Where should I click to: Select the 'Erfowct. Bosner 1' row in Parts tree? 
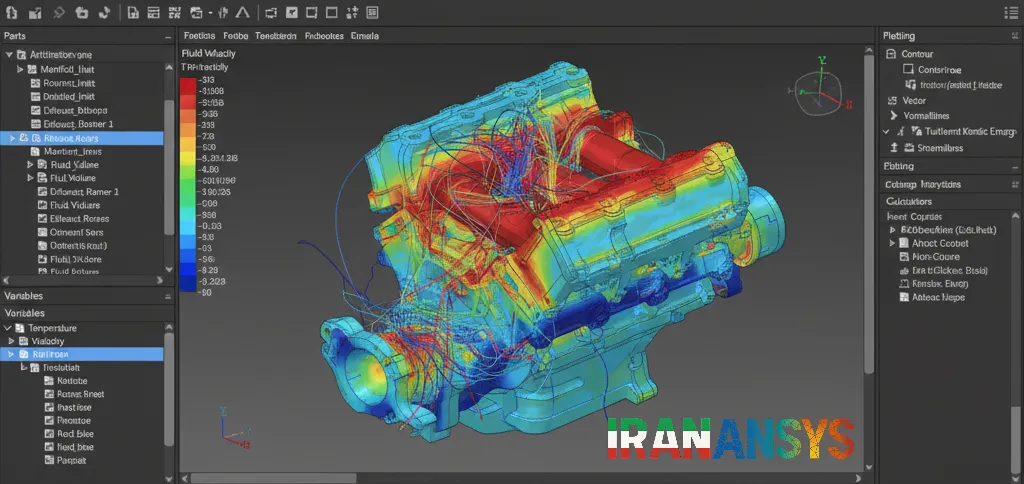[72, 124]
